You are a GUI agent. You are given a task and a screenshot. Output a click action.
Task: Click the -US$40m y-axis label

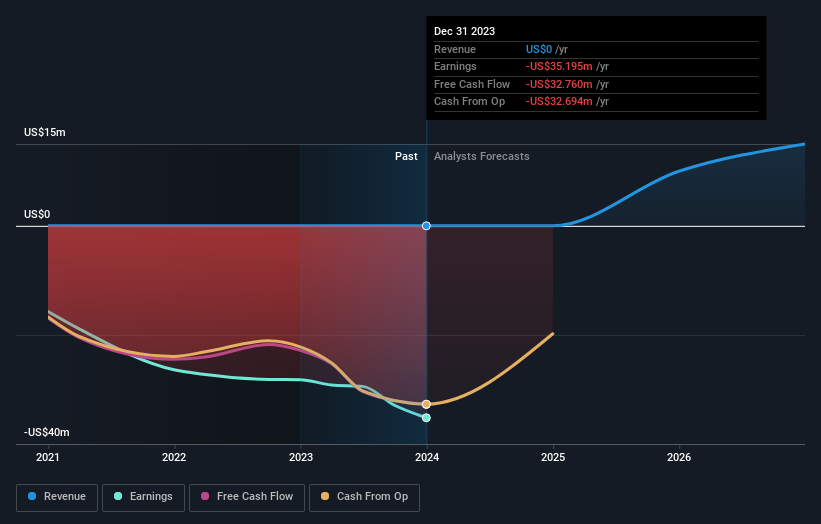click(46, 432)
